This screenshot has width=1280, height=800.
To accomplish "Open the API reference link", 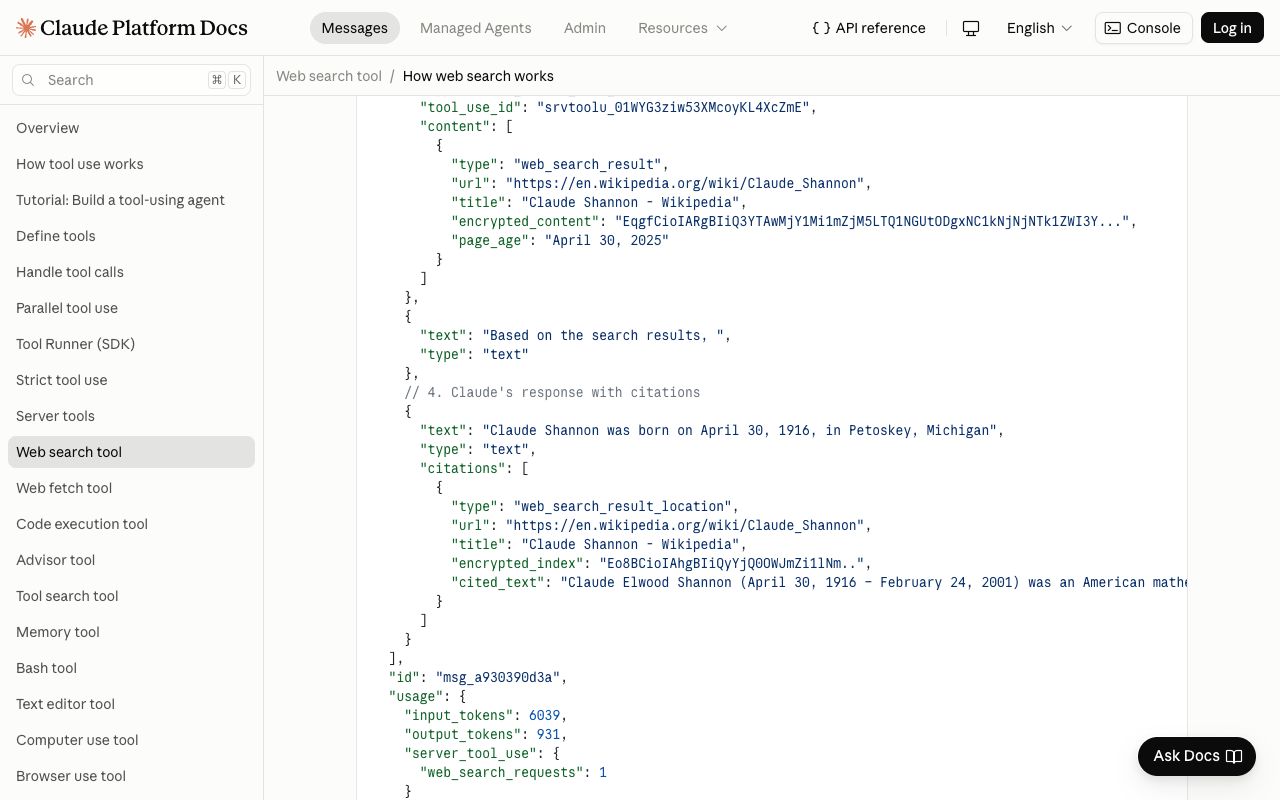I will [x=869, y=28].
